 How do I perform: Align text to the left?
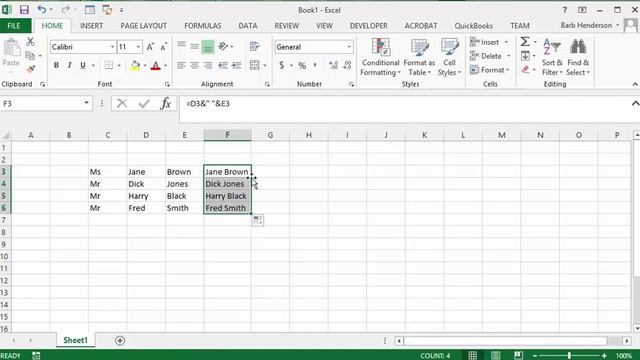tap(182, 65)
